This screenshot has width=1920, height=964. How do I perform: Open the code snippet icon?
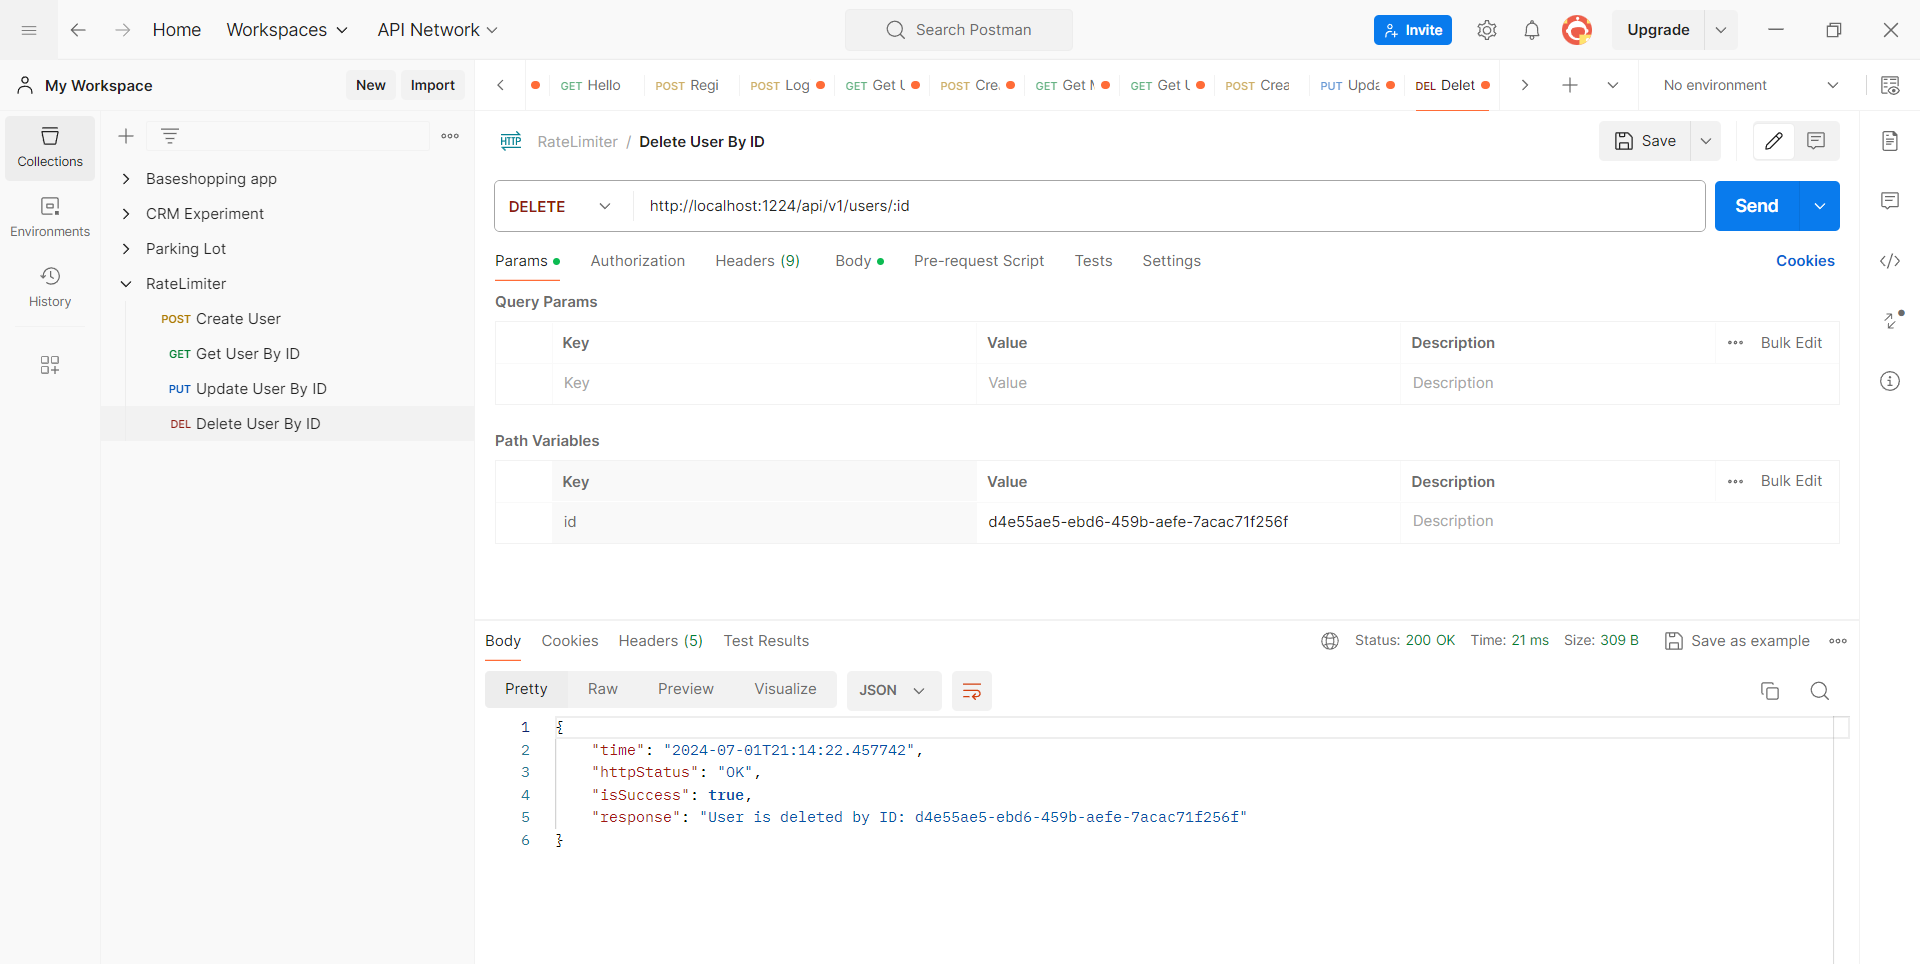click(x=1890, y=261)
